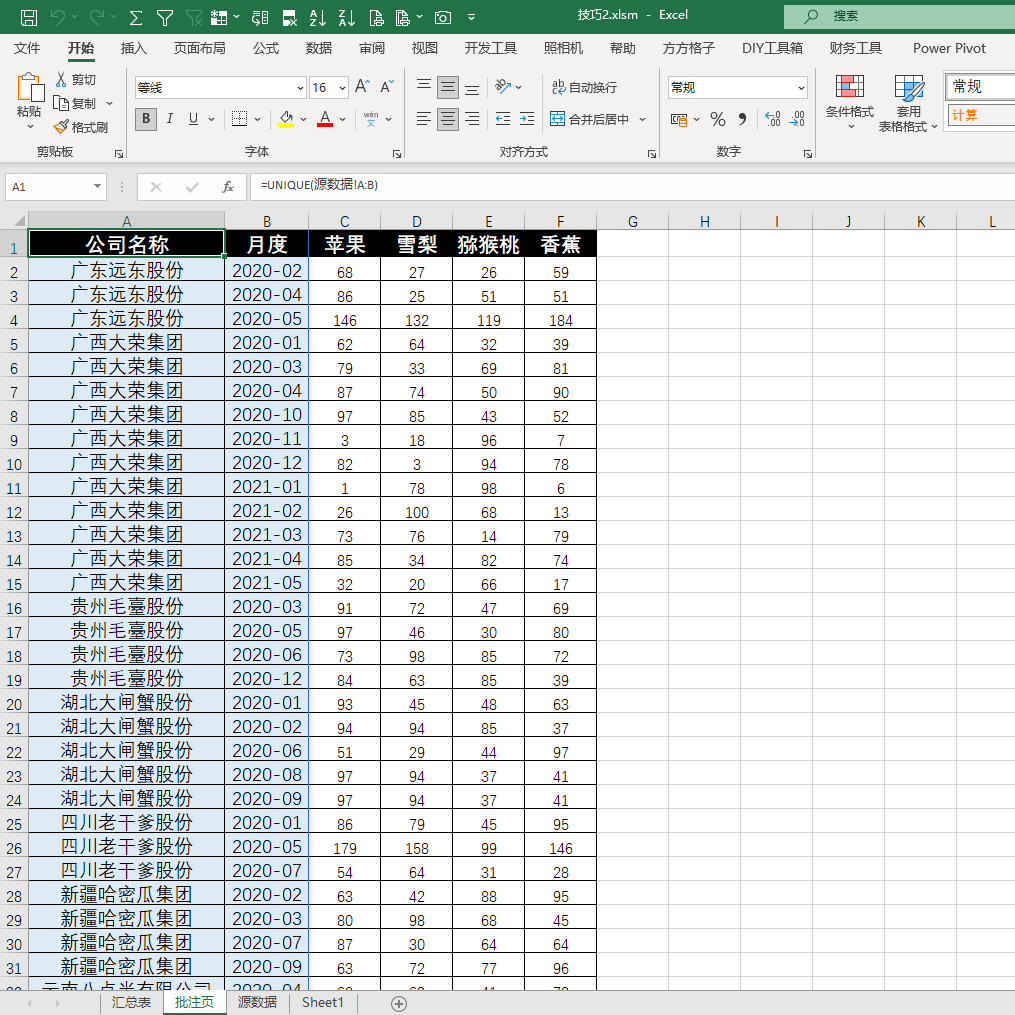The width and height of the screenshot is (1015, 1015).
Task: Add a new sheet with the plus button
Action: pyautogui.click(x=399, y=1003)
